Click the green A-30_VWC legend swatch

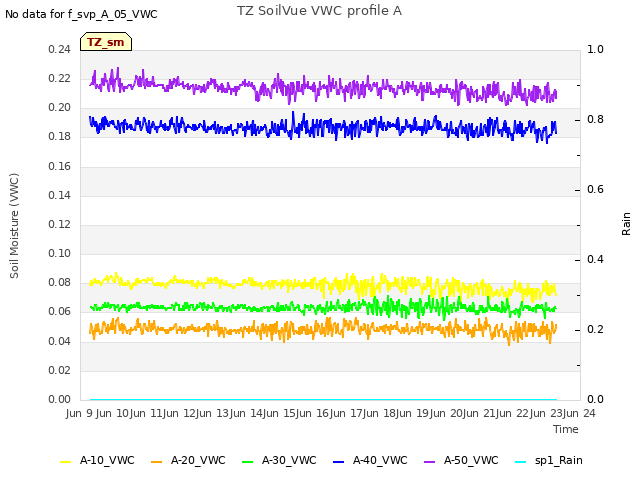pos(247,462)
